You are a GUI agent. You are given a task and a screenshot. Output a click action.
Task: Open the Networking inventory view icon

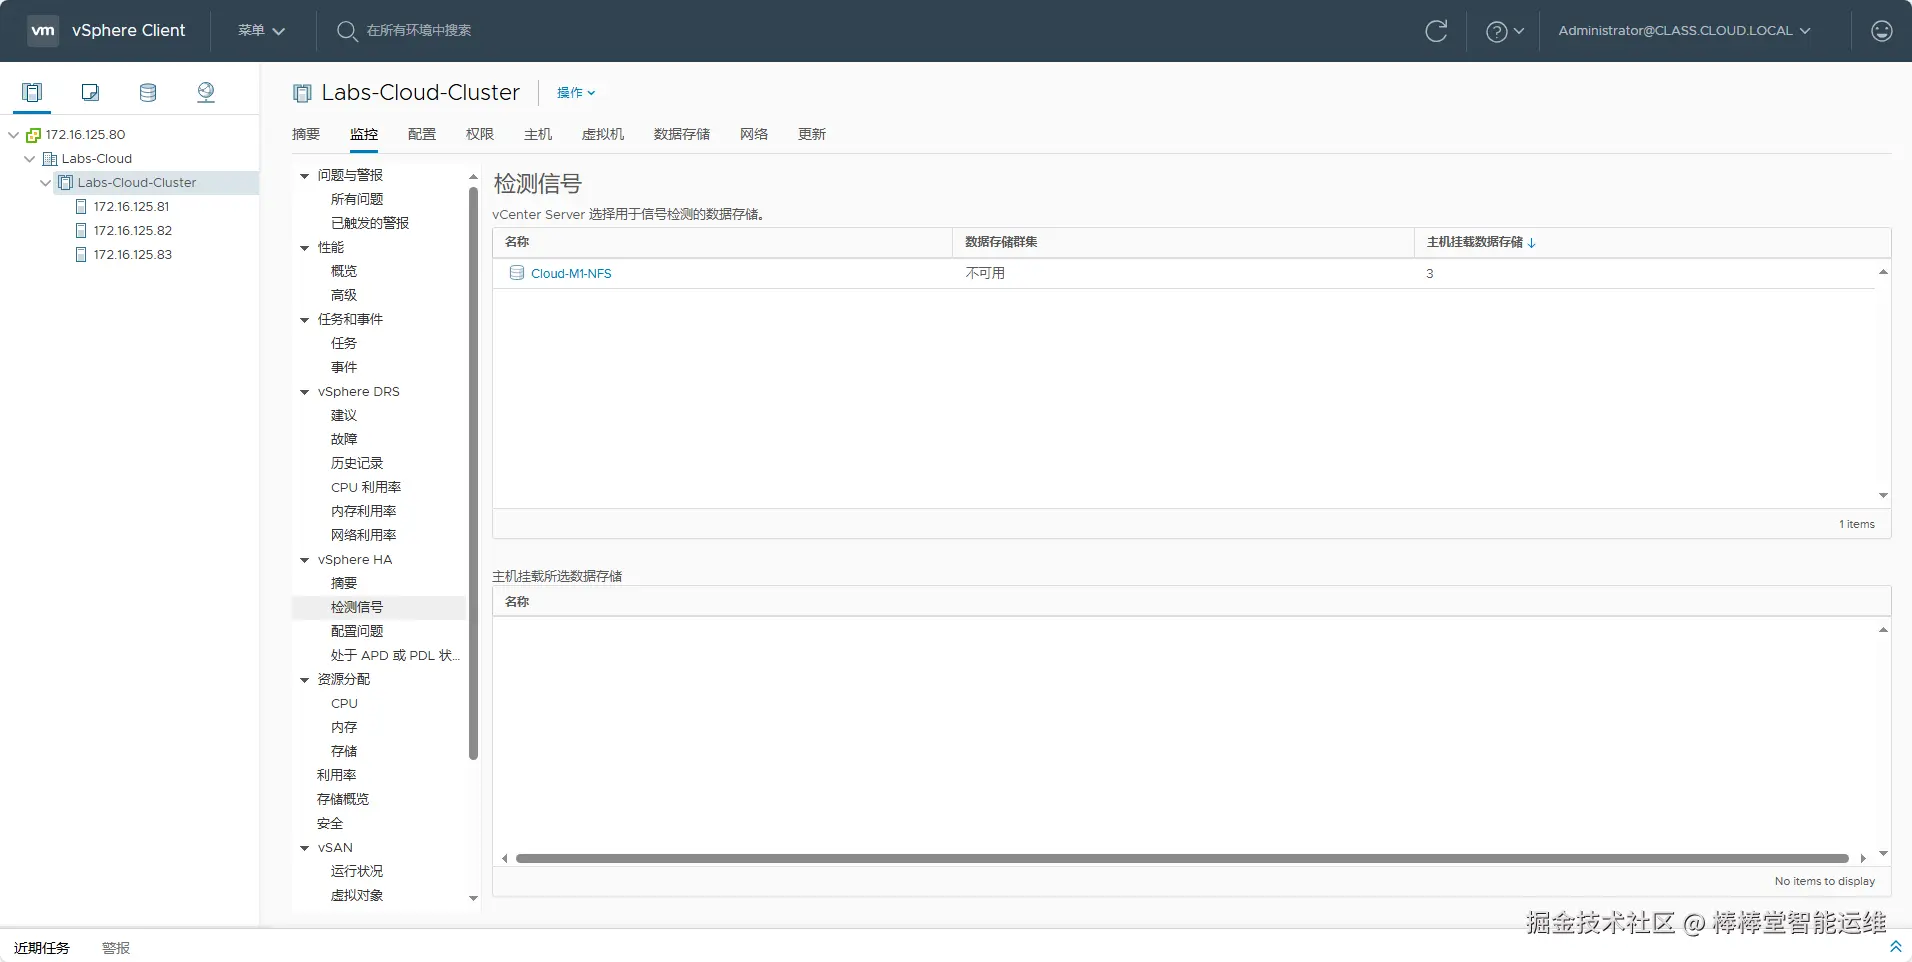pyautogui.click(x=206, y=93)
